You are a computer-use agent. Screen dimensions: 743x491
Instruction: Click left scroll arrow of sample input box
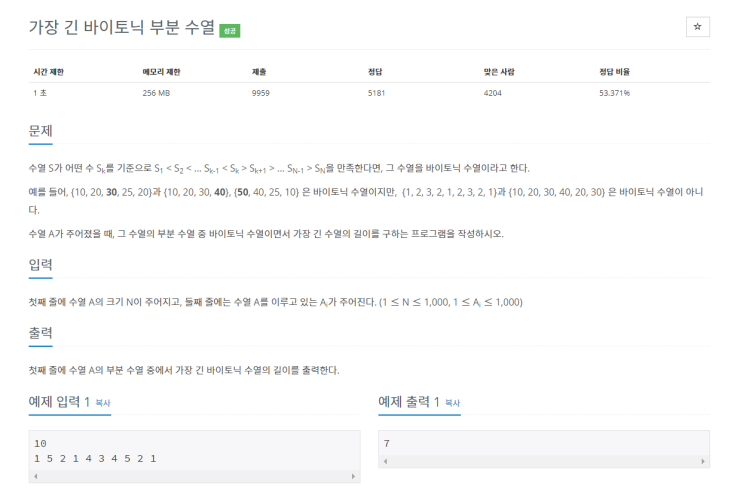coord(36,476)
